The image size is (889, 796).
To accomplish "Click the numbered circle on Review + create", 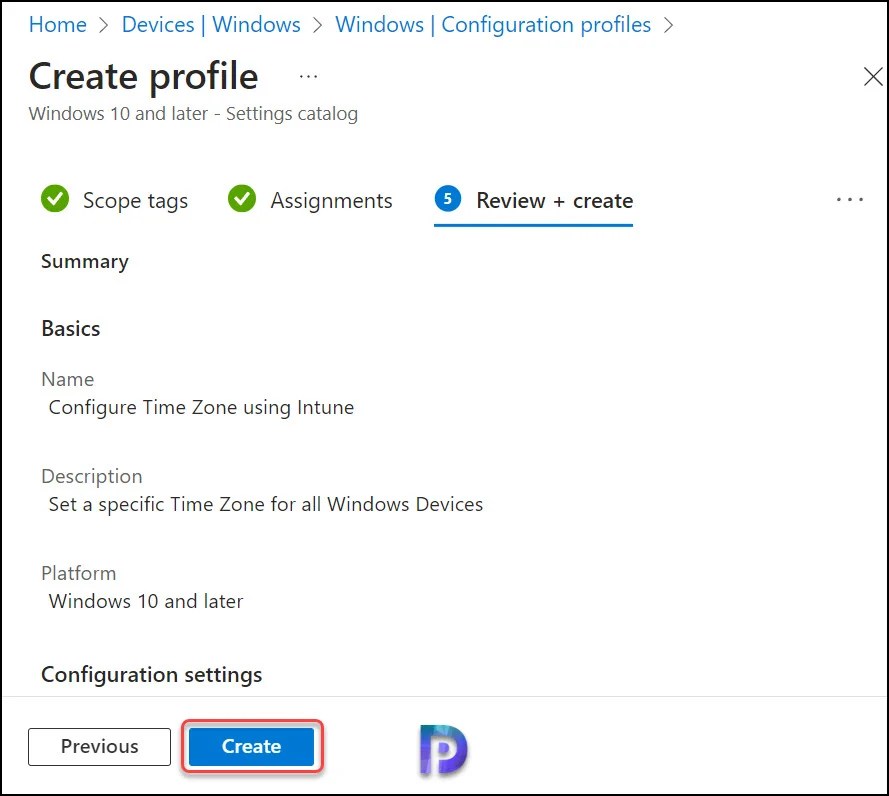I will [448, 200].
